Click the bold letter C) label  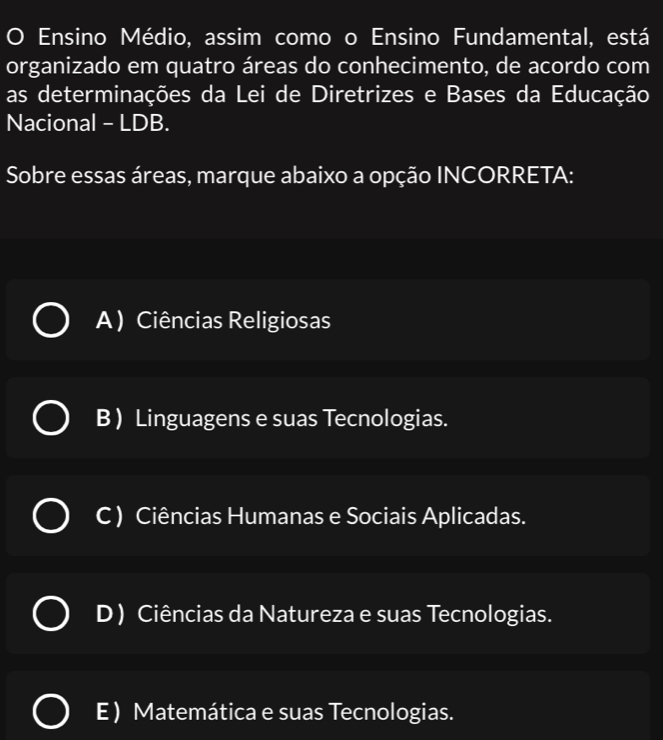click(x=109, y=516)
